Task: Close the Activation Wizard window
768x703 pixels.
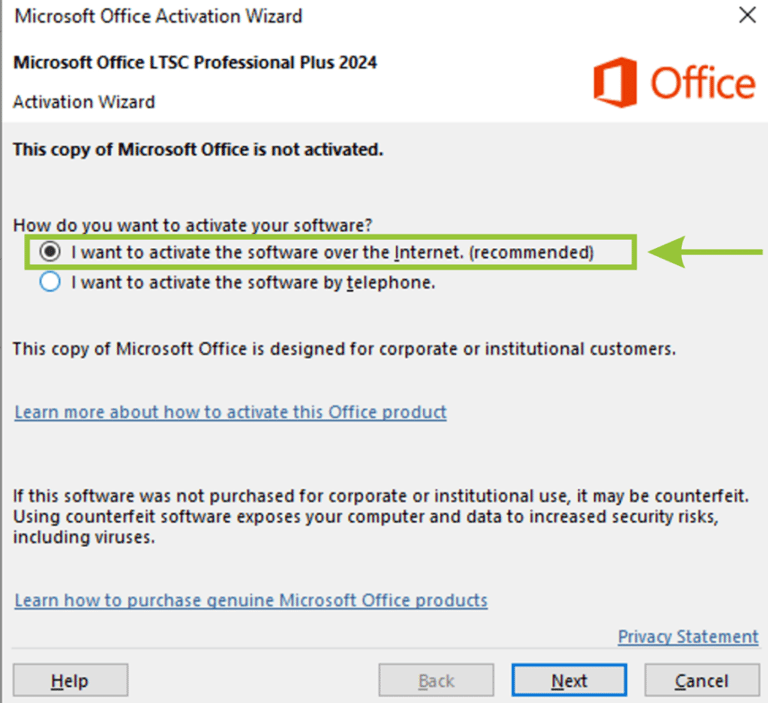Action: 747,15
